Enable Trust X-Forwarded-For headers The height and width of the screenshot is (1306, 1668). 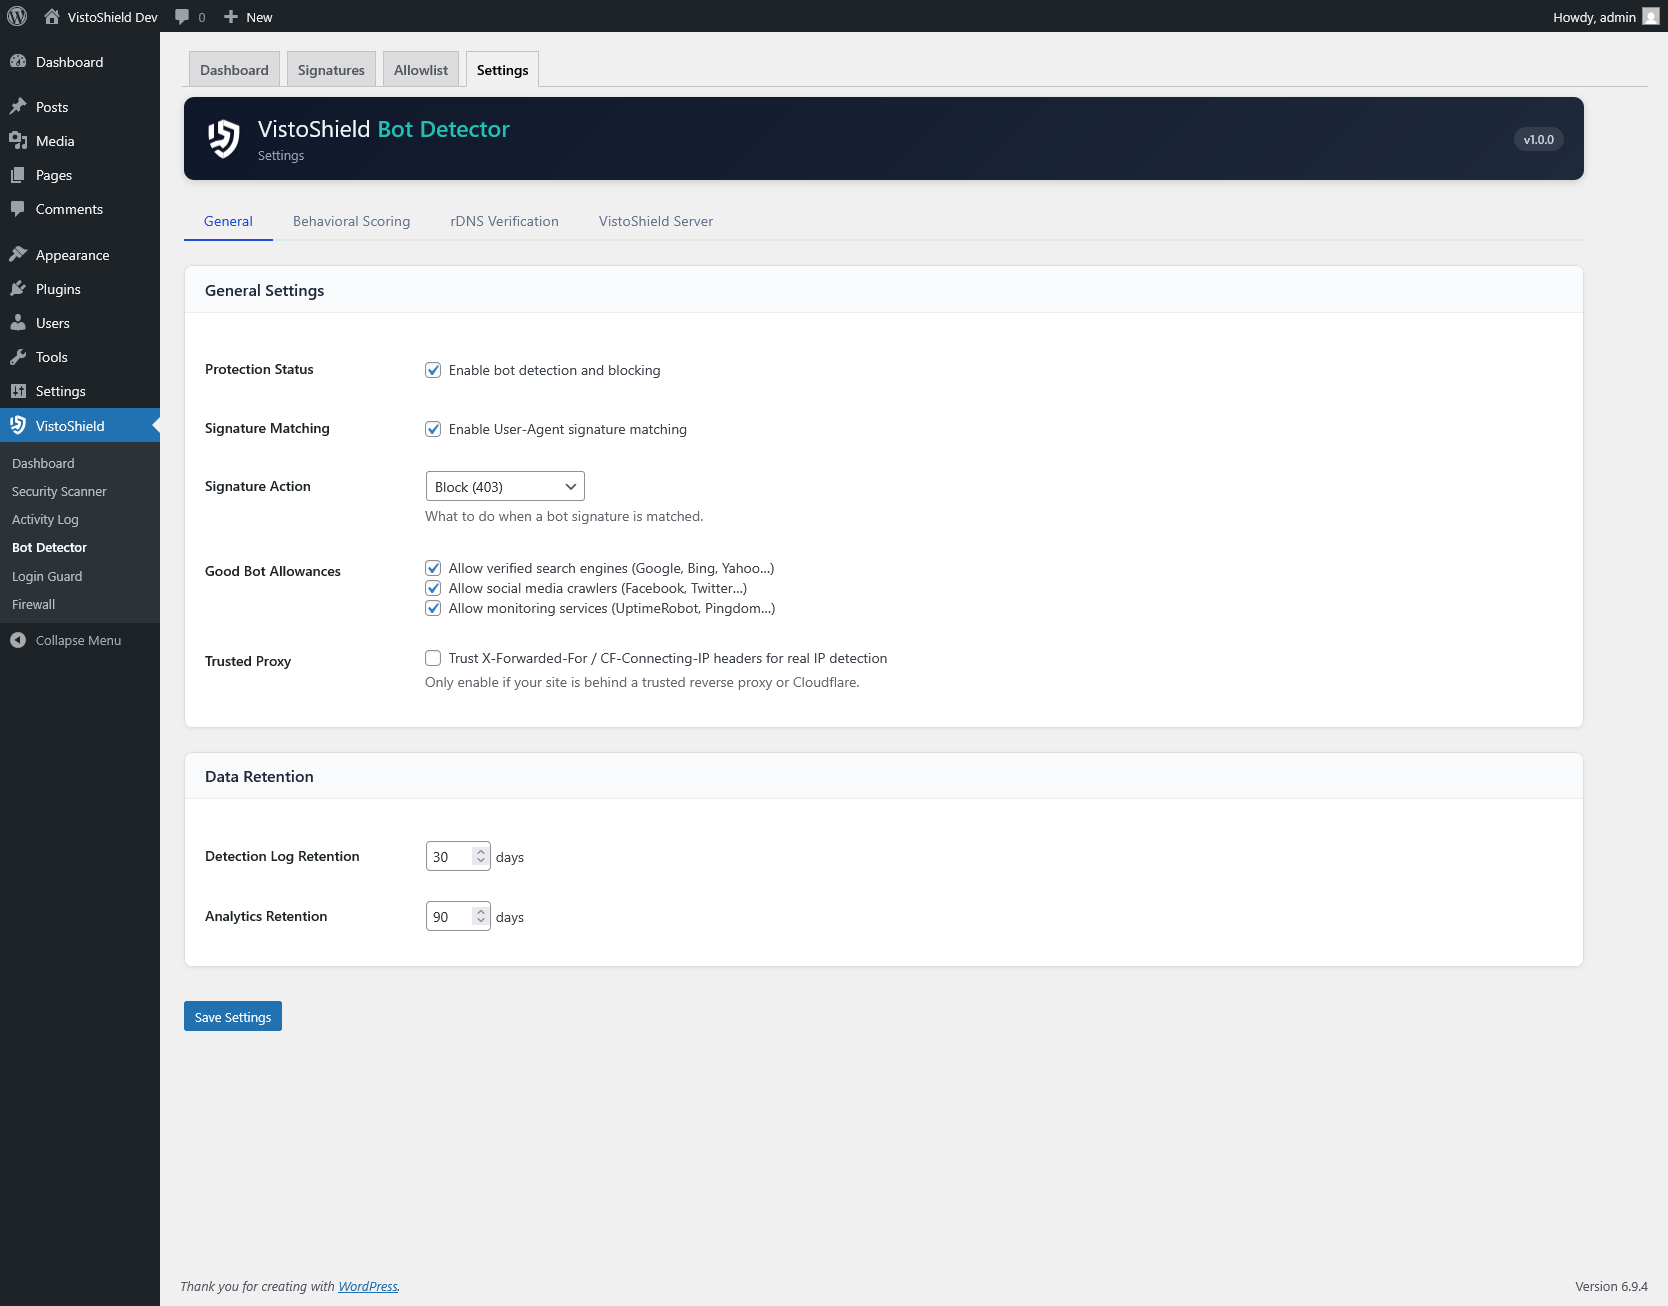click(432, 657)
